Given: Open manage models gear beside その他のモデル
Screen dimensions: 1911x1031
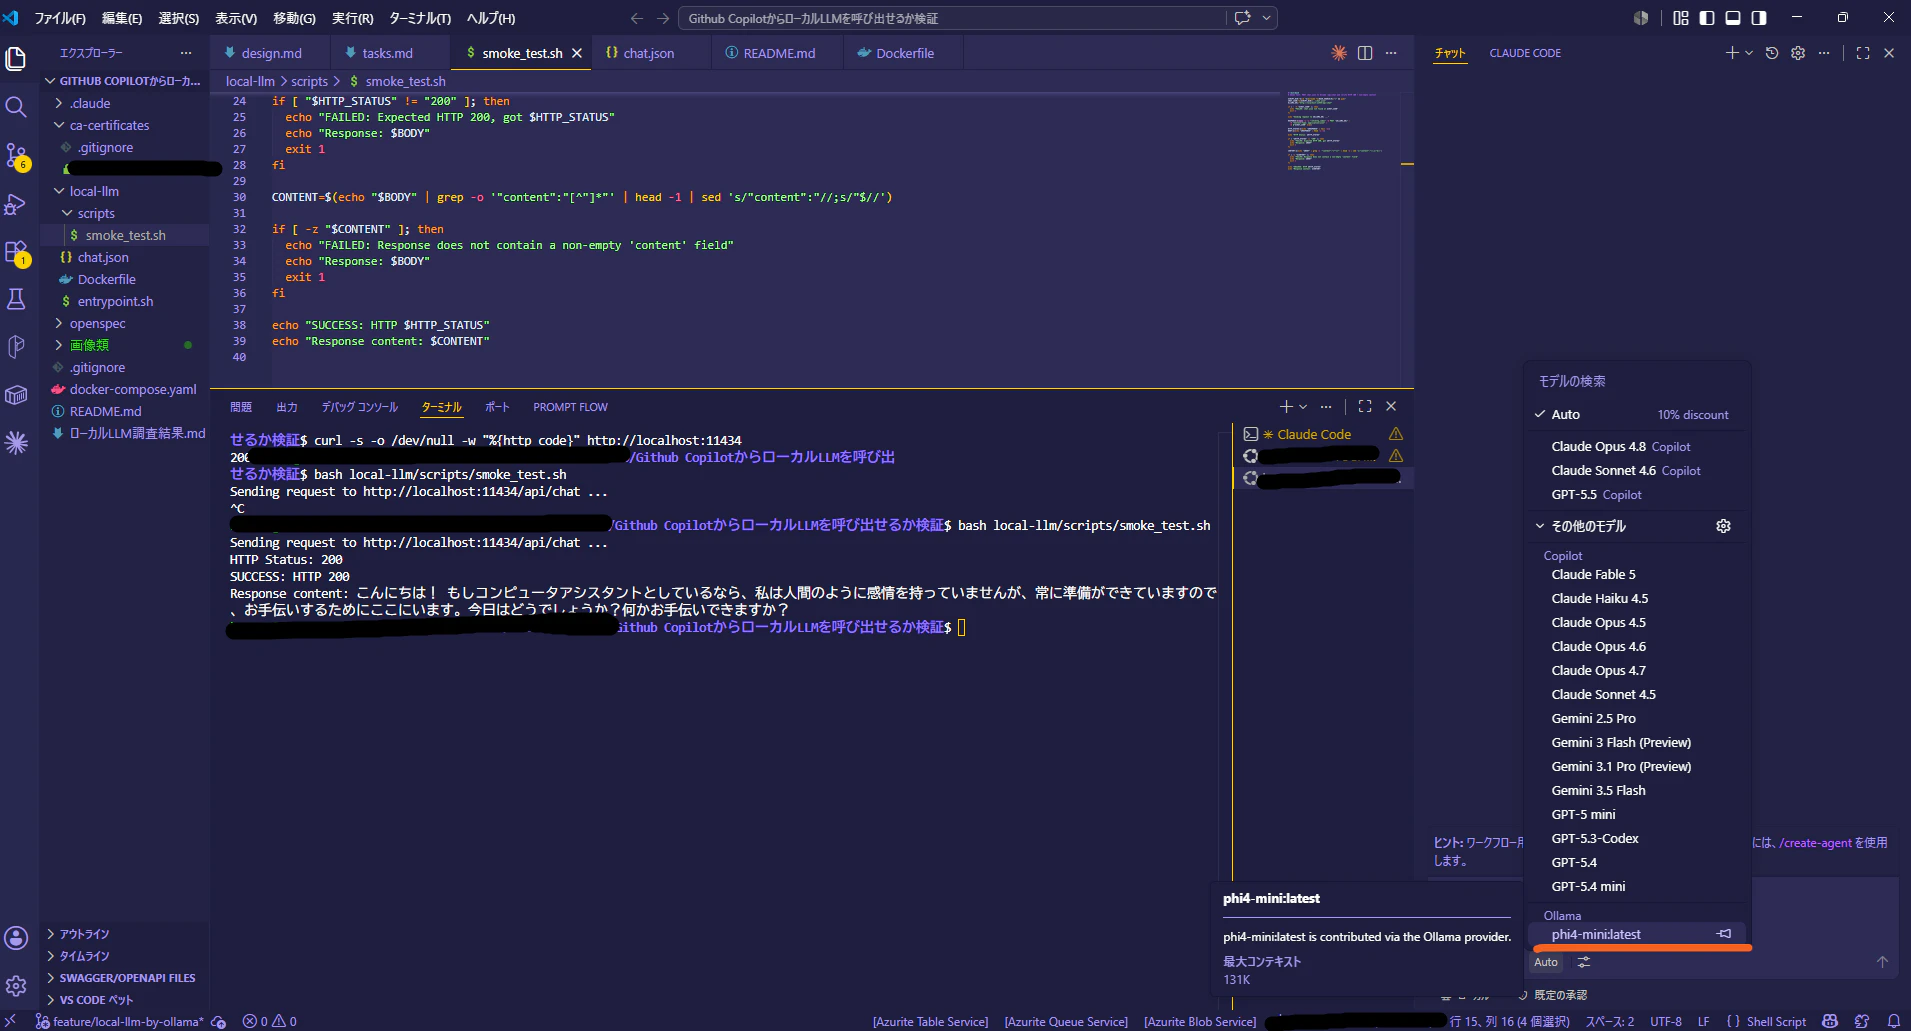Looking at the screenshot, I should tap(1723, 526).
